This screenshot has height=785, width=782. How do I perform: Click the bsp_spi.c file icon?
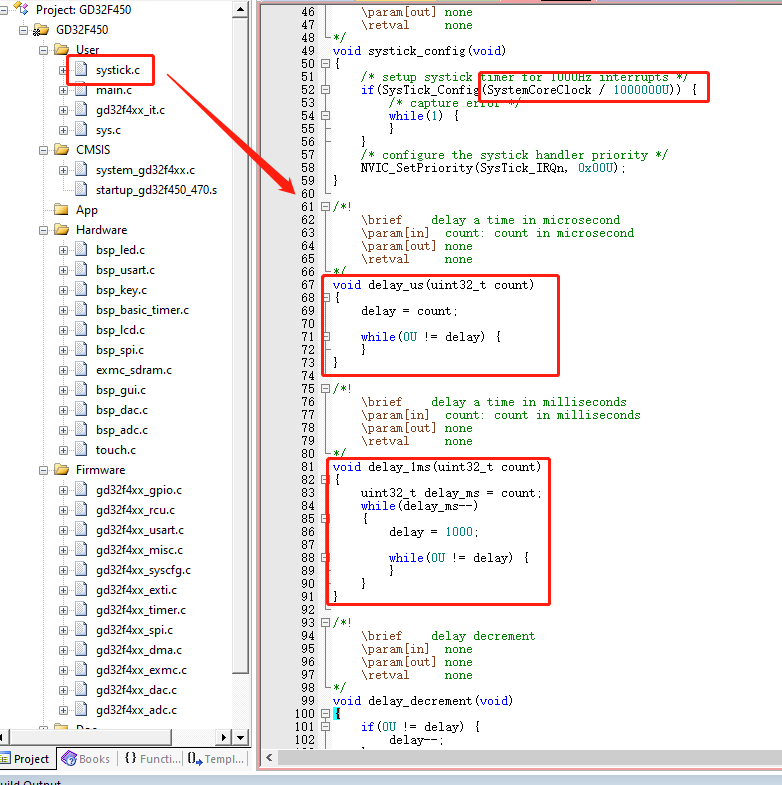coord(81,349)
